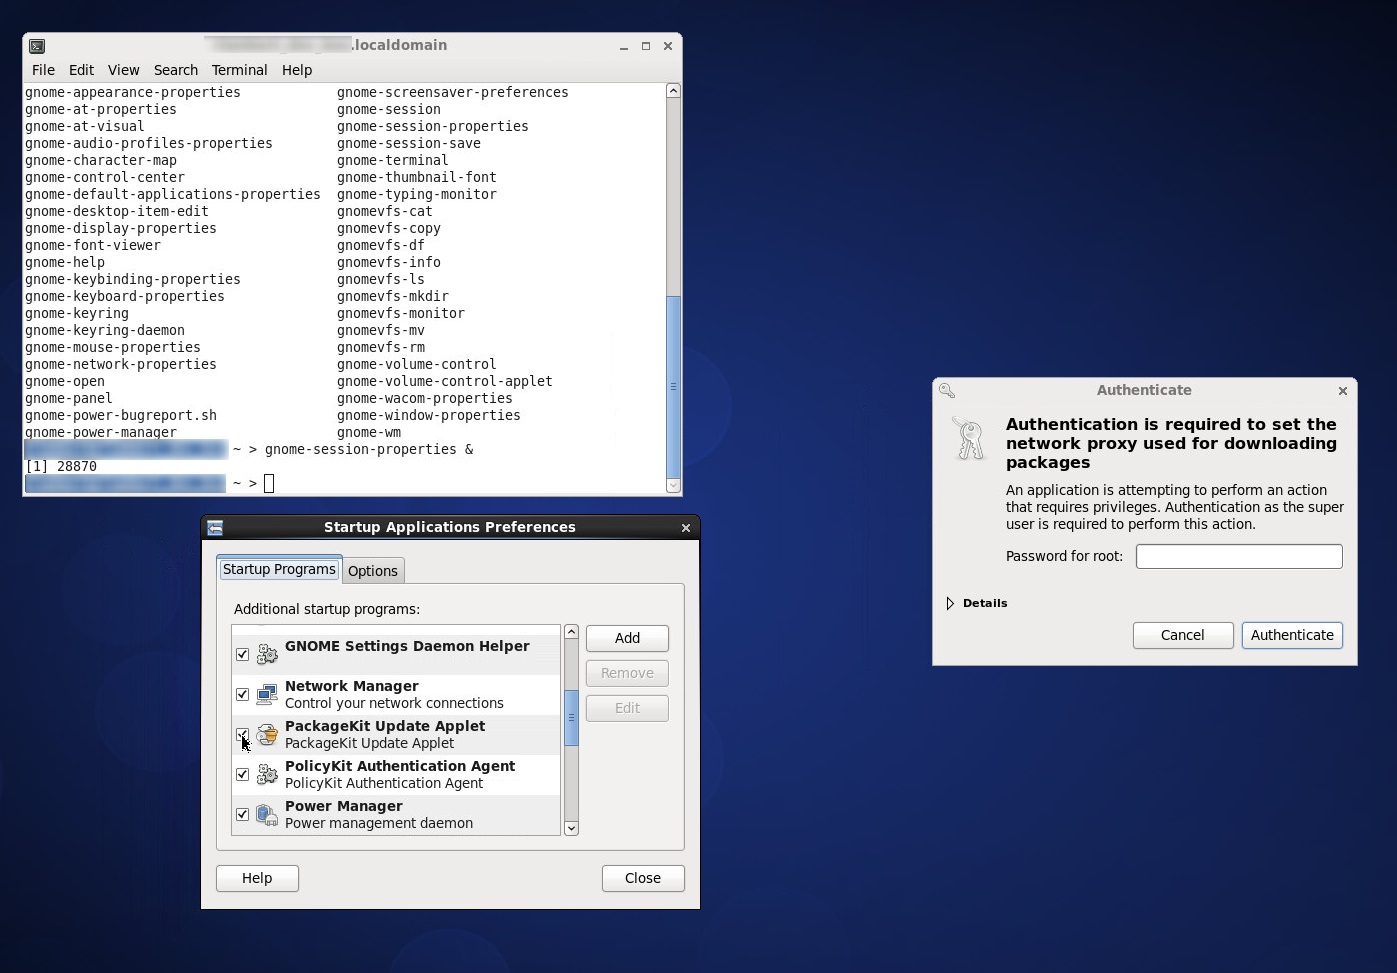Click 'gnomevfs-monitor' in the terminal output
Screen dimensions: 1397x973
point(401,313)
